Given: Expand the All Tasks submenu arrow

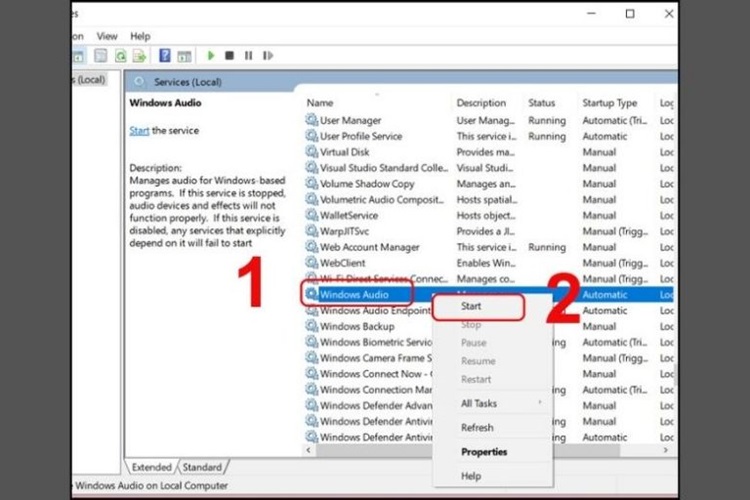Looking at the screenshot, I should coord(541,403).
